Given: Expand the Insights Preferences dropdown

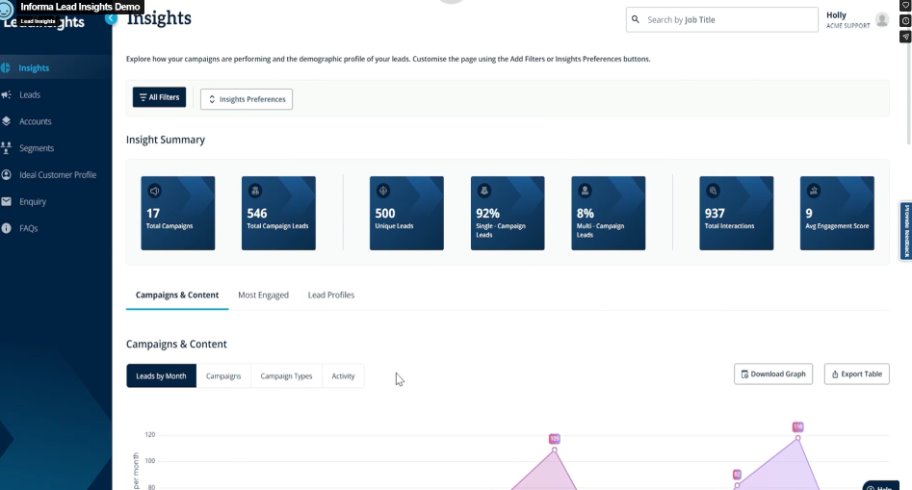Looking at the screenshot, I should [246, 99].
